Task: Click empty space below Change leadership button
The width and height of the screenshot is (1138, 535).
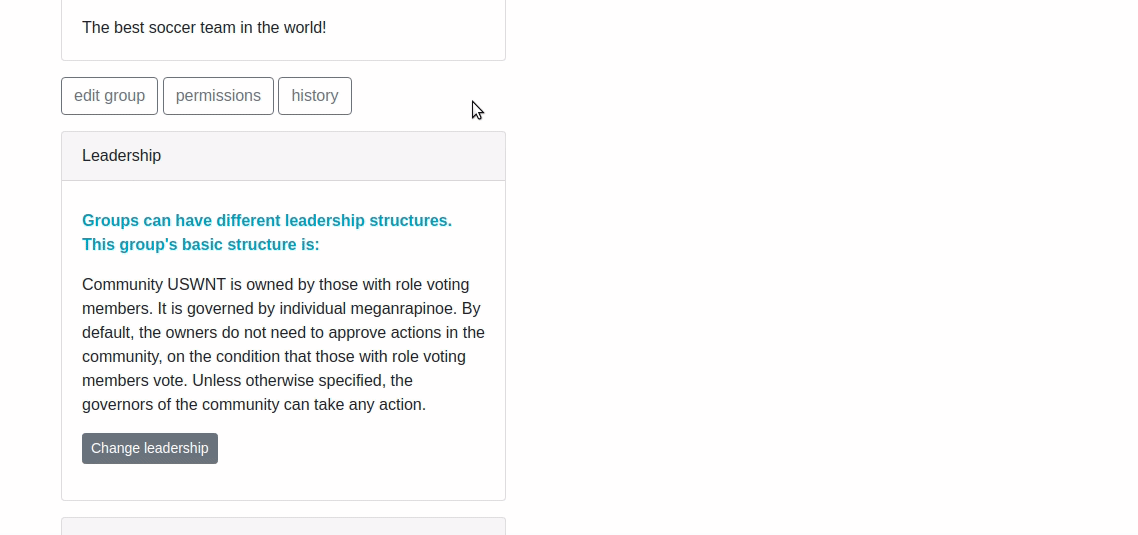Action: coord(283,482)
